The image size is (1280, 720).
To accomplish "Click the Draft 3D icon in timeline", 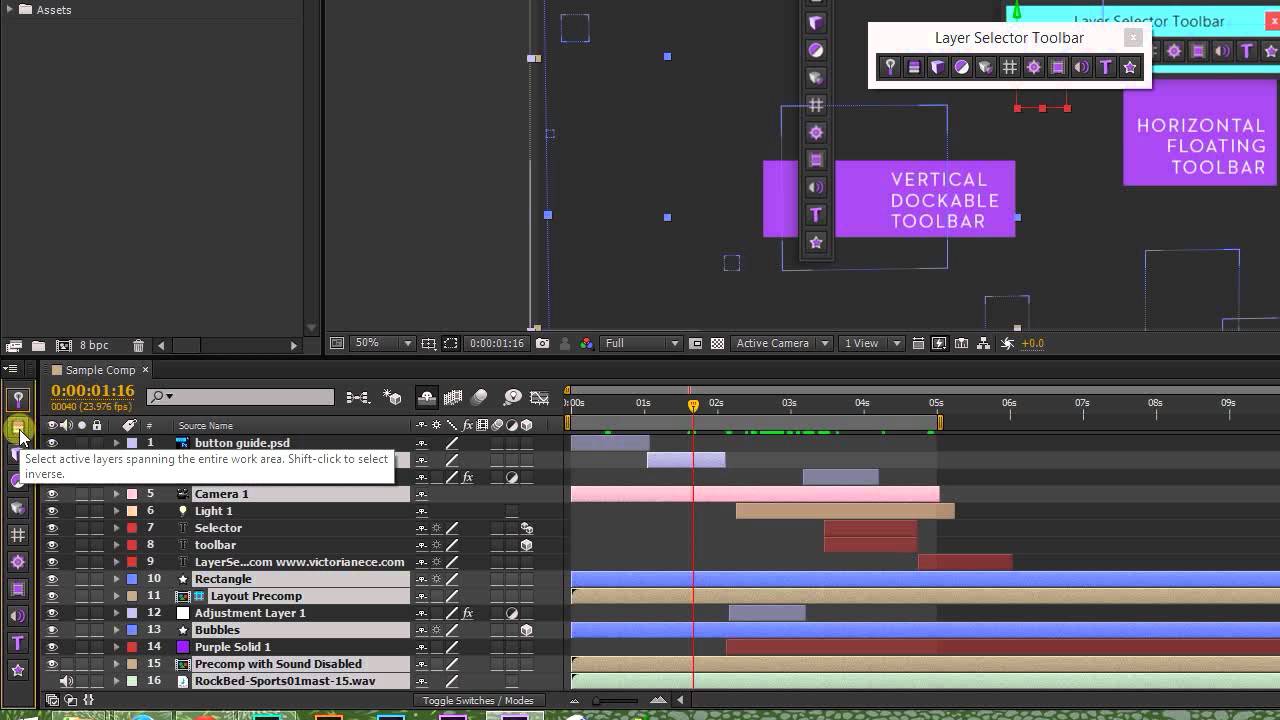I will point(393,397).
